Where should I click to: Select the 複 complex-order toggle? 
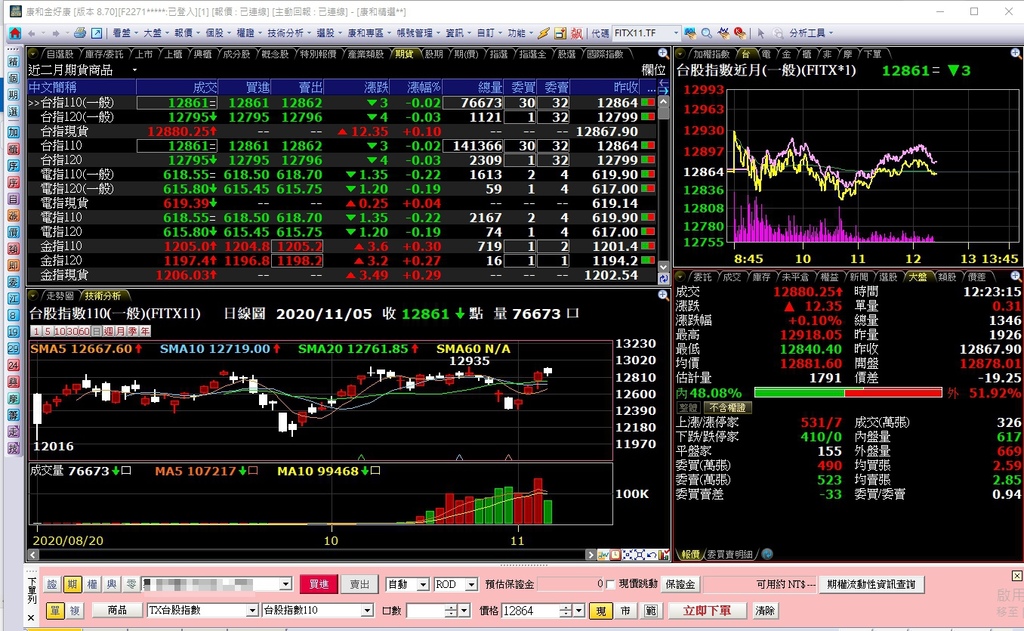pyautogui.click(x=74, y=610)
